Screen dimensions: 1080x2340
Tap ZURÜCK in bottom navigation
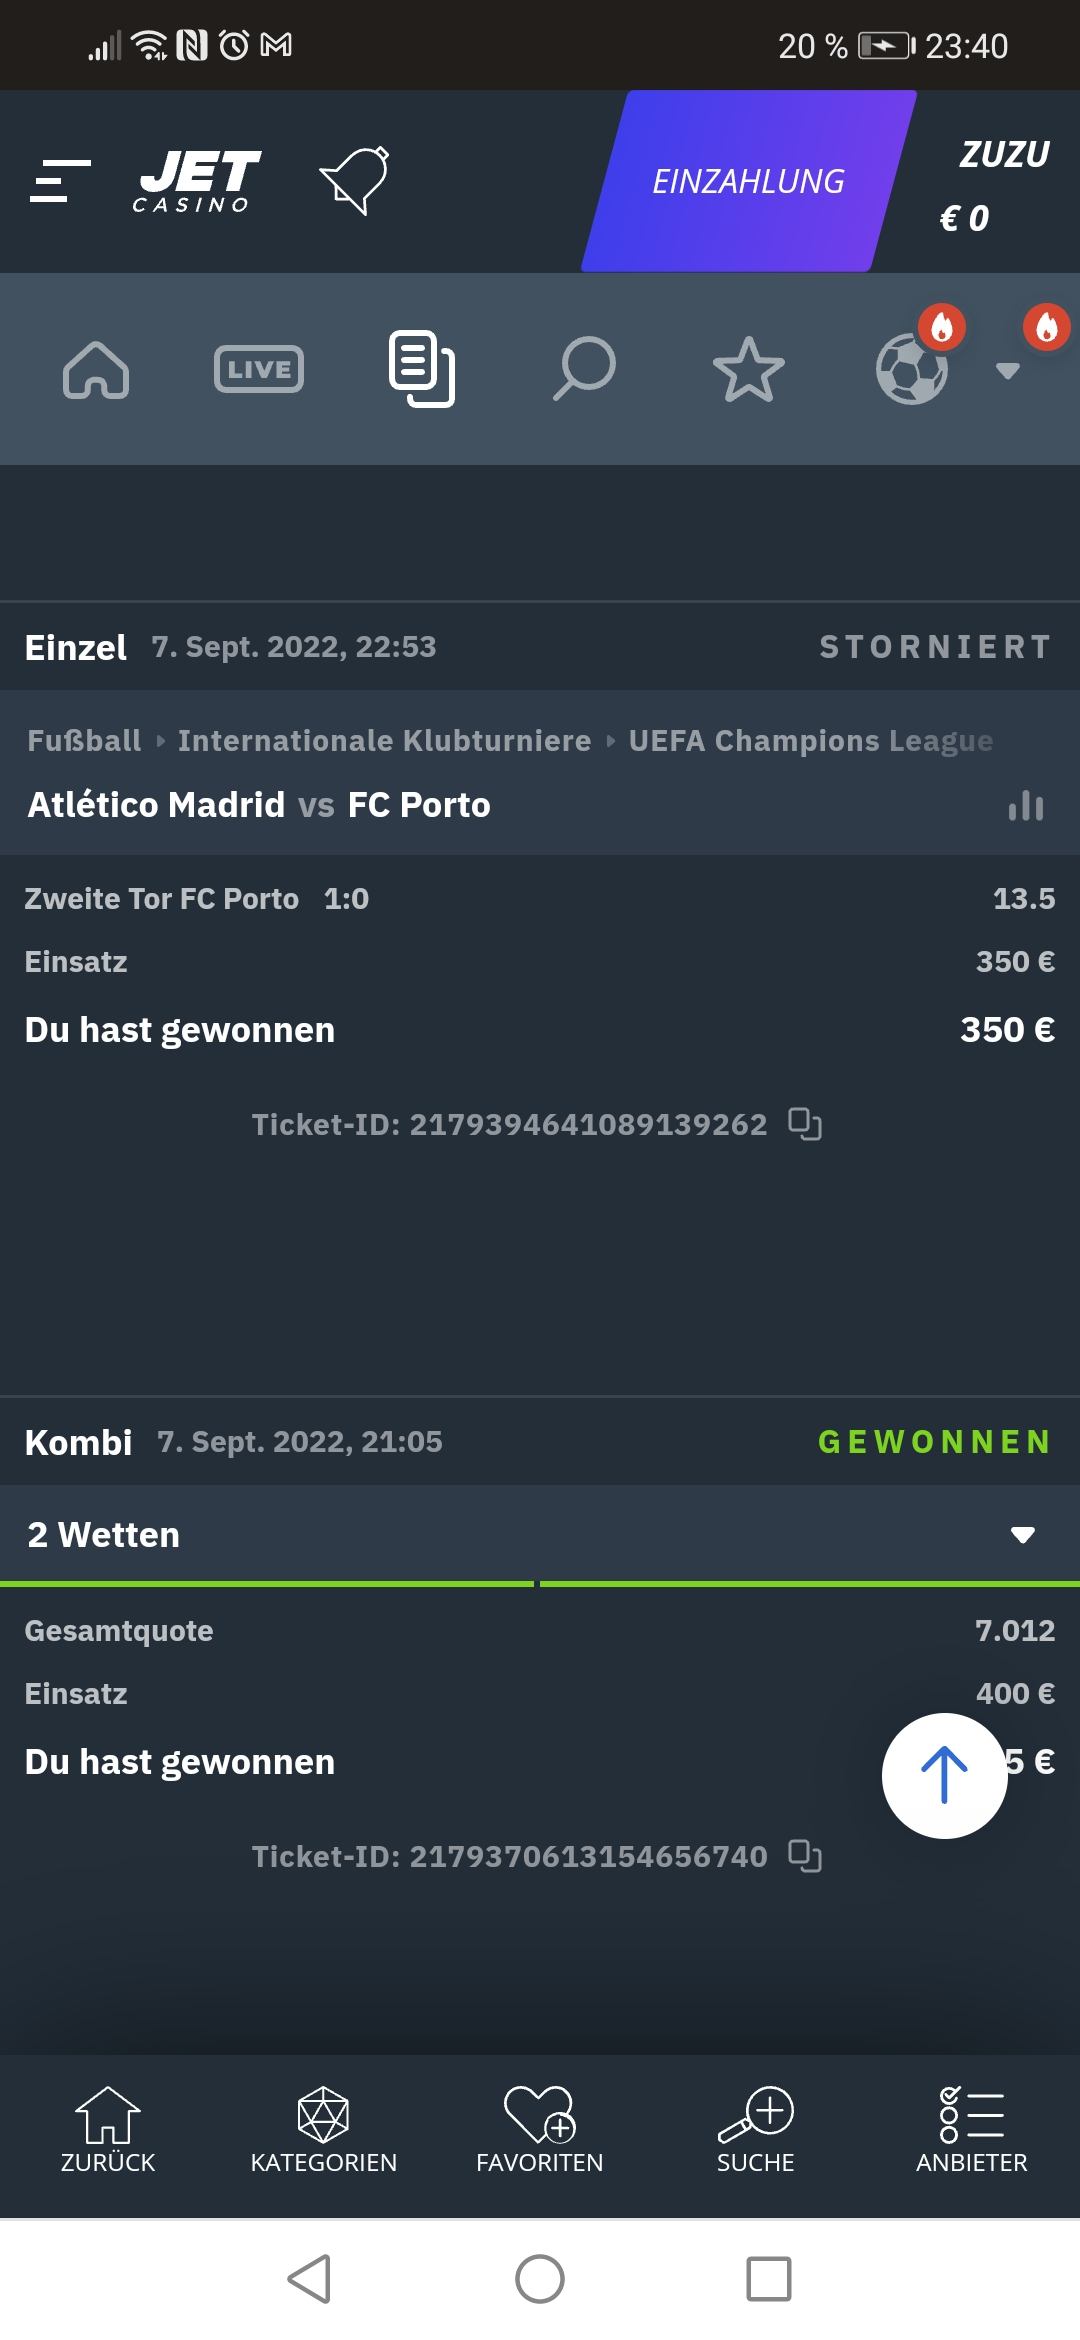point(108,2130)
